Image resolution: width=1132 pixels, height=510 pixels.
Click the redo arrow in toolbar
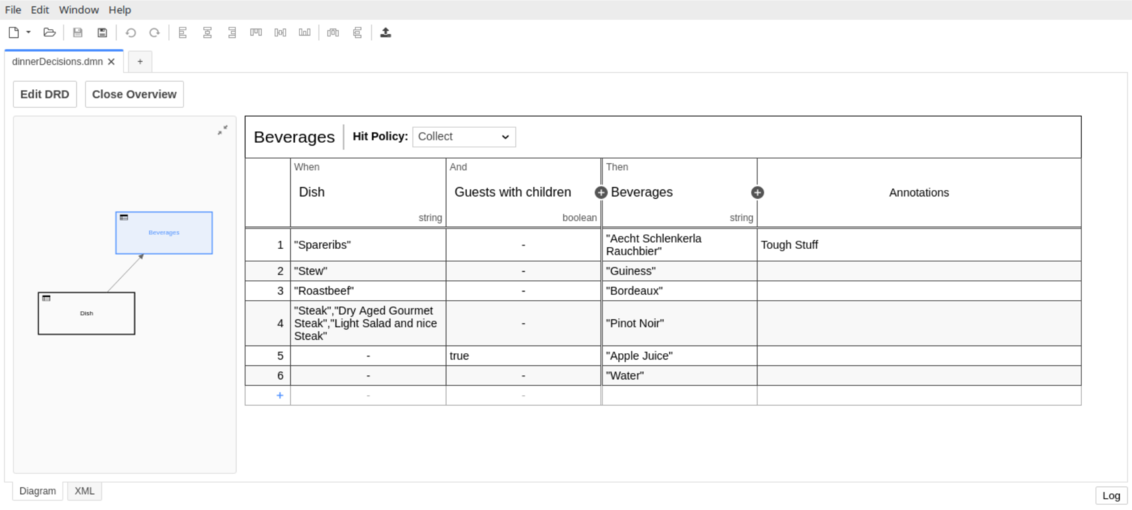155,33
